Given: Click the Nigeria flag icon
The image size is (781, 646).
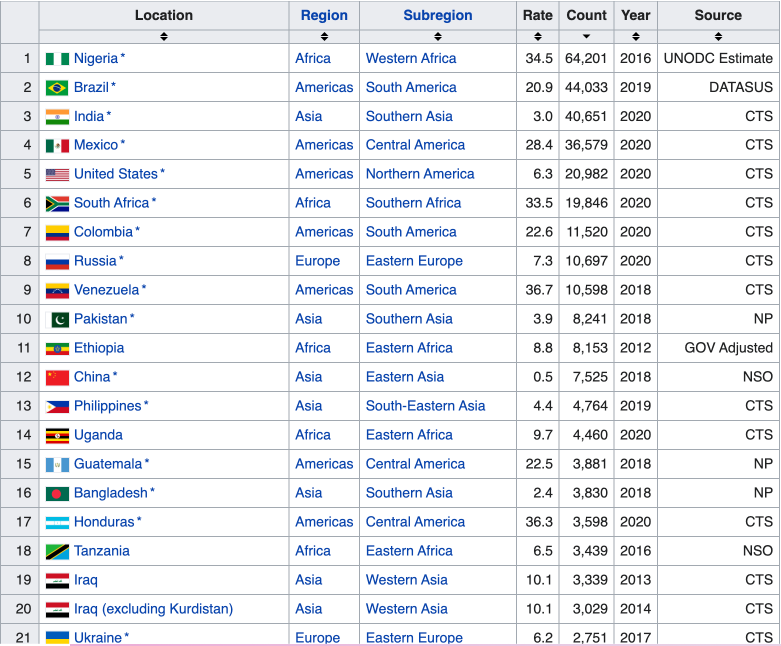Looking at the screenshot, I should [57, 59].
